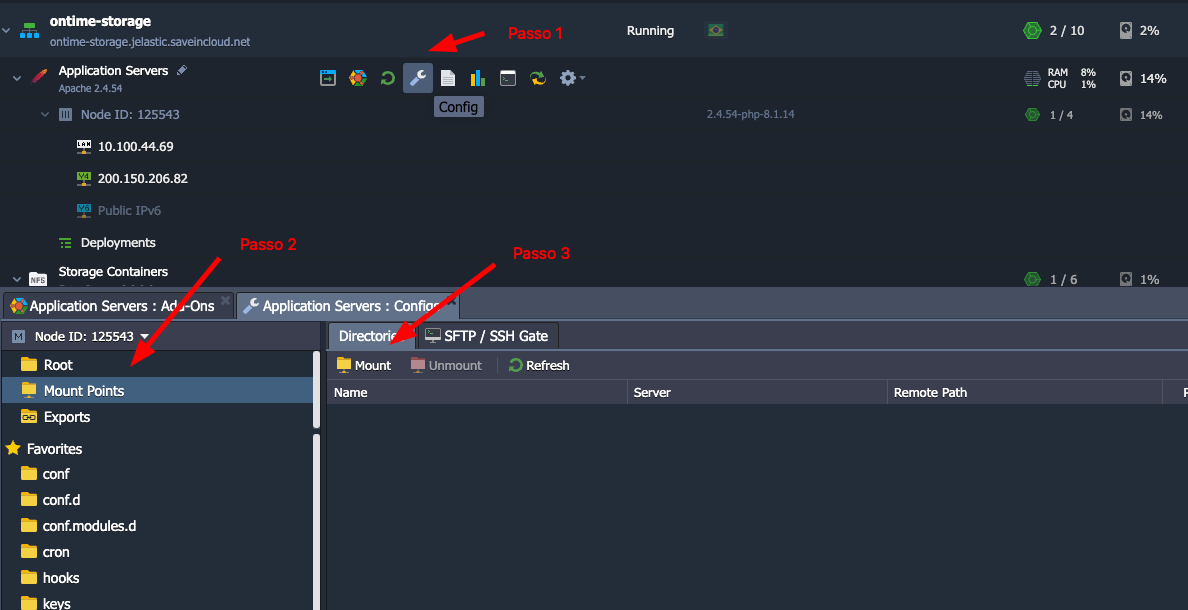This screenshot has width=1188, height=610.
Task: Open the Add-Ons icon for Application Servers
Action: (357, 78)
